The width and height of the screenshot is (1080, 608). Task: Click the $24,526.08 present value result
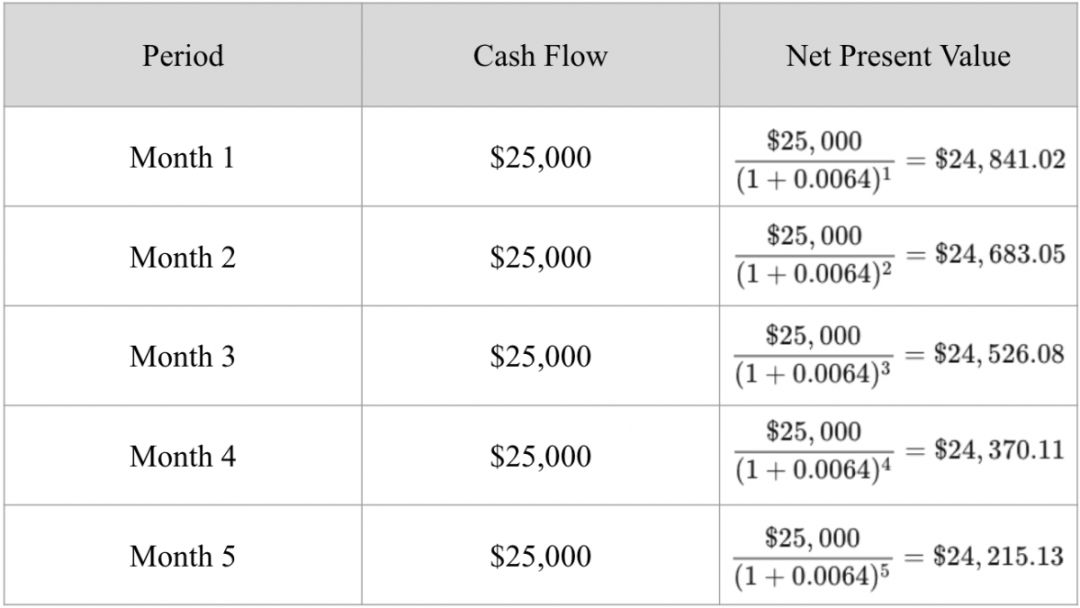click(x=999, y=354)
